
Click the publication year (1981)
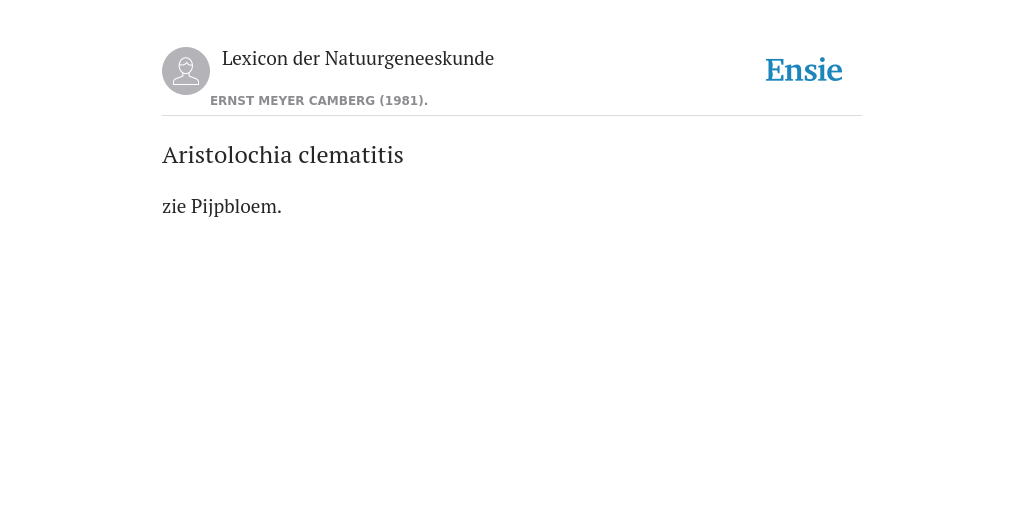404,101
